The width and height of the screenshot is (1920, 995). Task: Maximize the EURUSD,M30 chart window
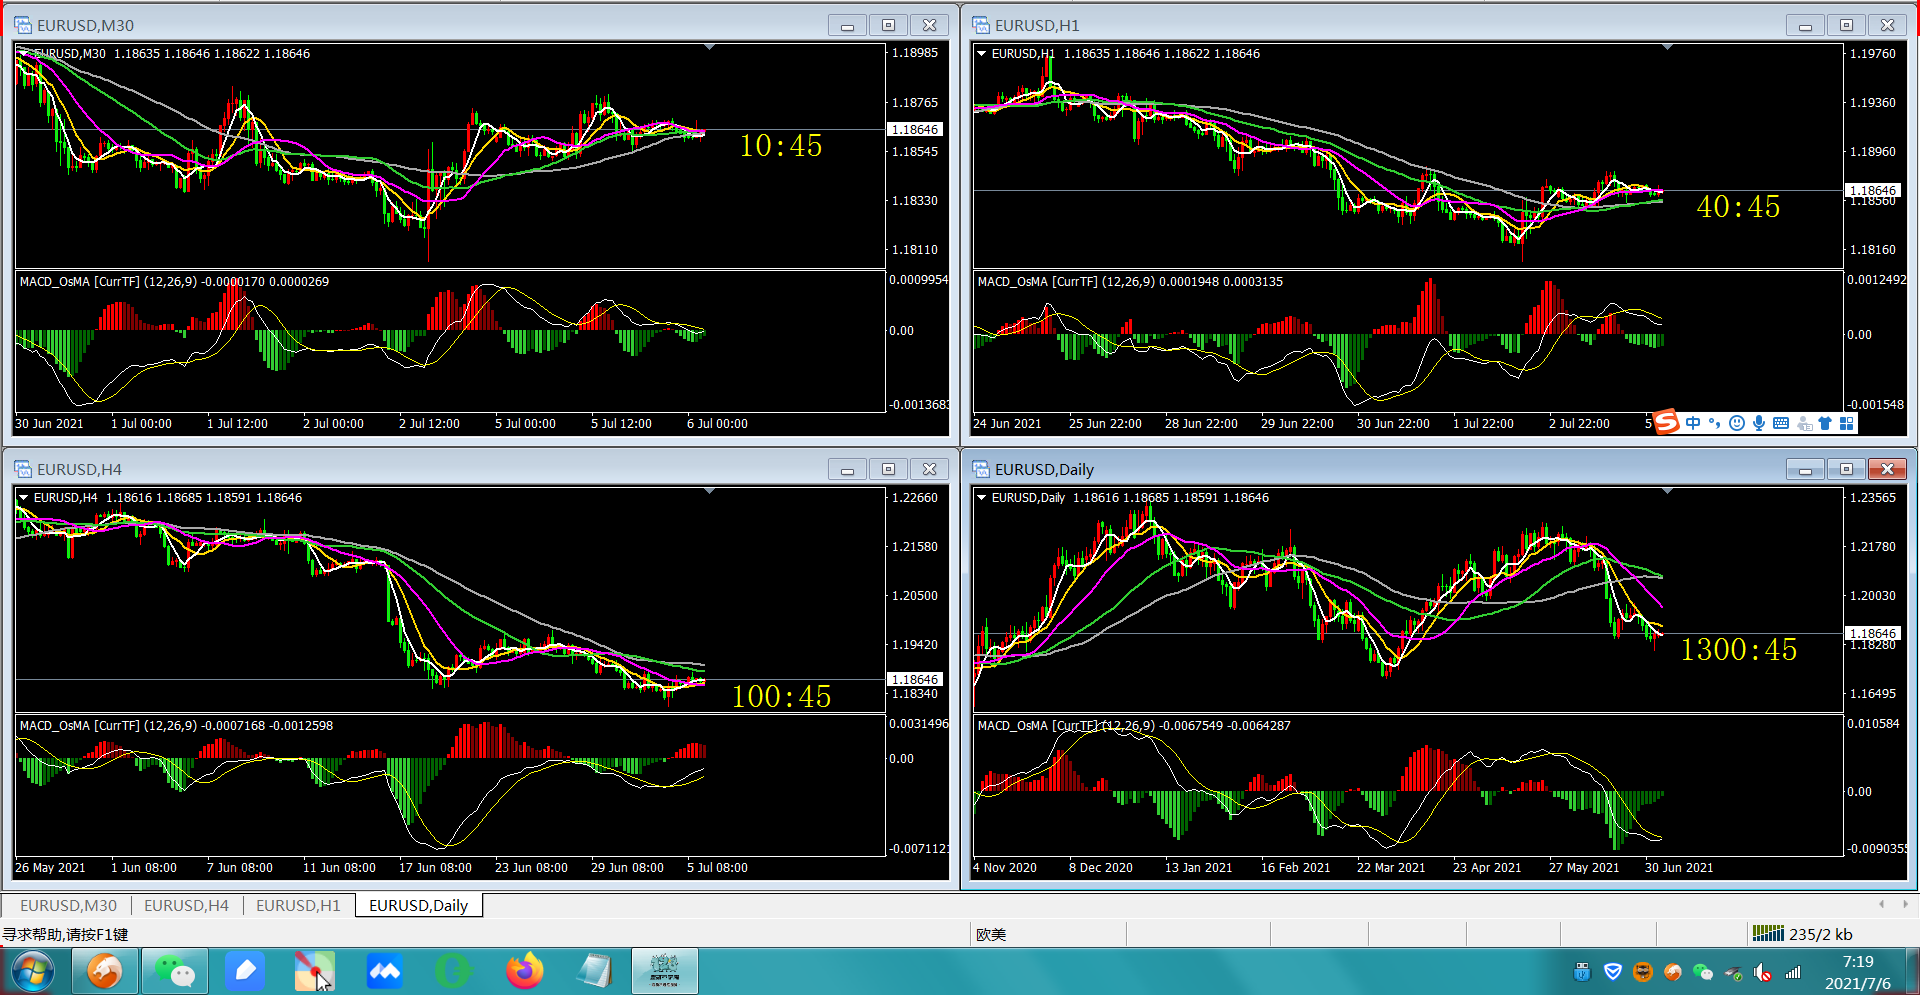(x=888, y=25)
